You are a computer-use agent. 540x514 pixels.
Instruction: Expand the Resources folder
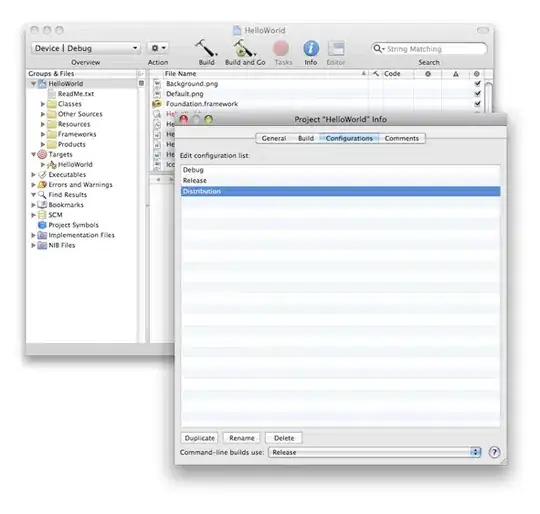(x=42, y=124)
